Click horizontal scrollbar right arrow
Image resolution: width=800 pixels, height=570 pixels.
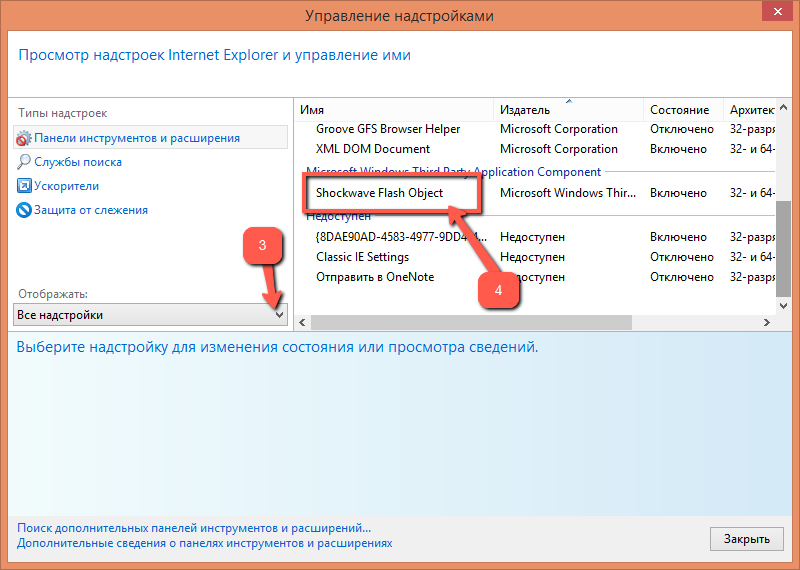(x=766, y=323)
